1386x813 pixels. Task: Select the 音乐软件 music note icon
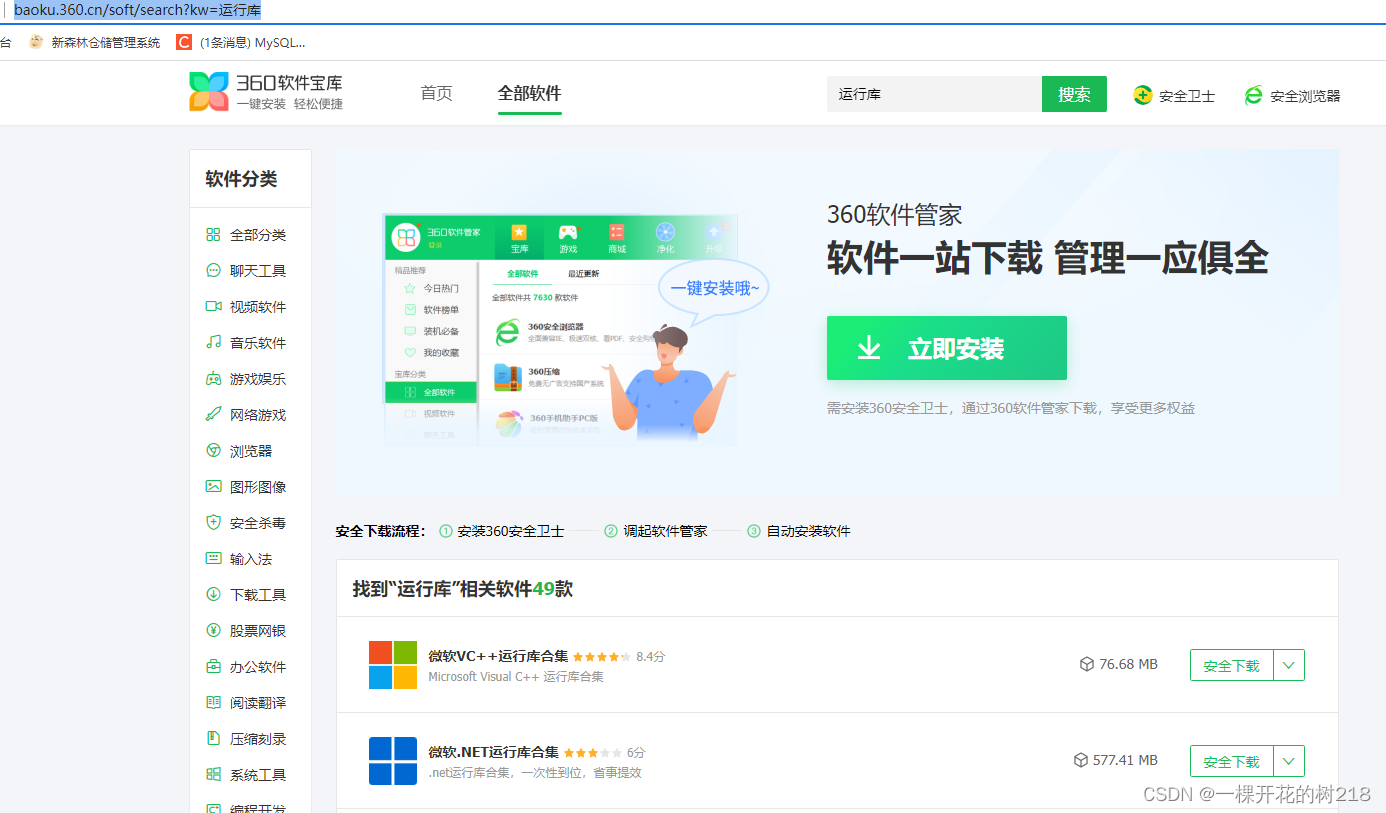click(x=213, y=343)
